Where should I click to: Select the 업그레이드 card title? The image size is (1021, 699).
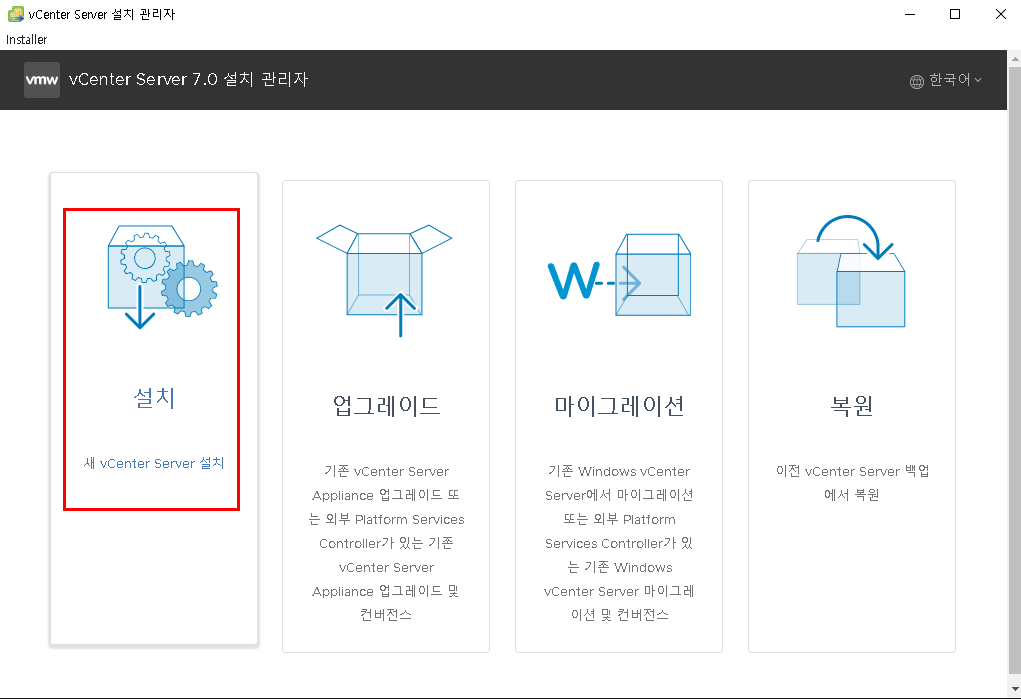pyautogui.click(x=386, y=406)
